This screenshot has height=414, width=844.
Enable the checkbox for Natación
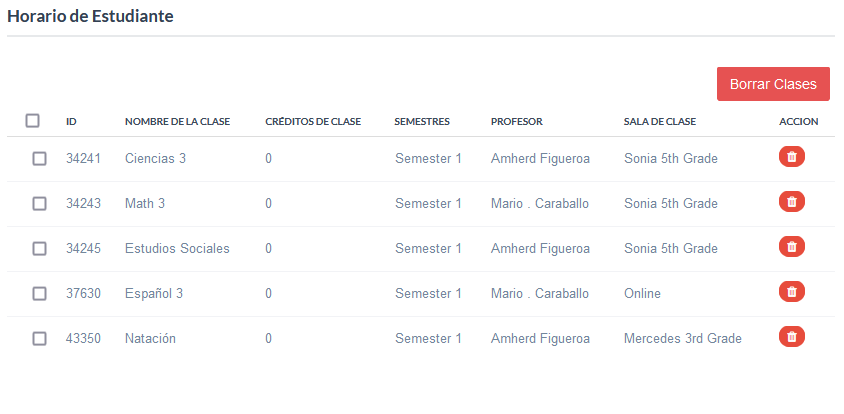tap(40, 339)
